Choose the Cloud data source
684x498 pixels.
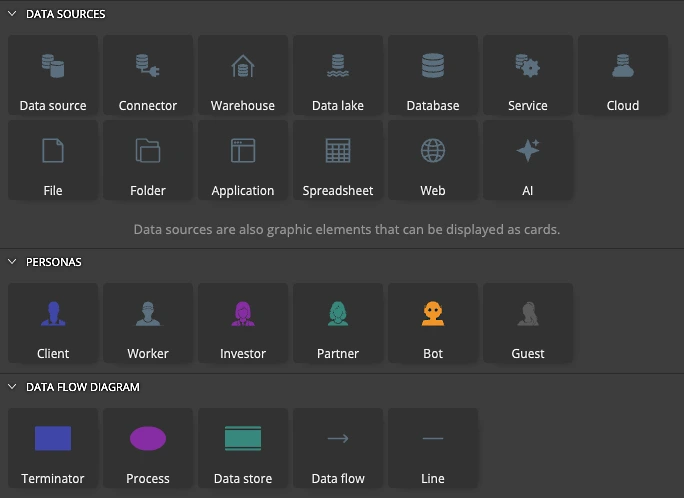point(623,75)
